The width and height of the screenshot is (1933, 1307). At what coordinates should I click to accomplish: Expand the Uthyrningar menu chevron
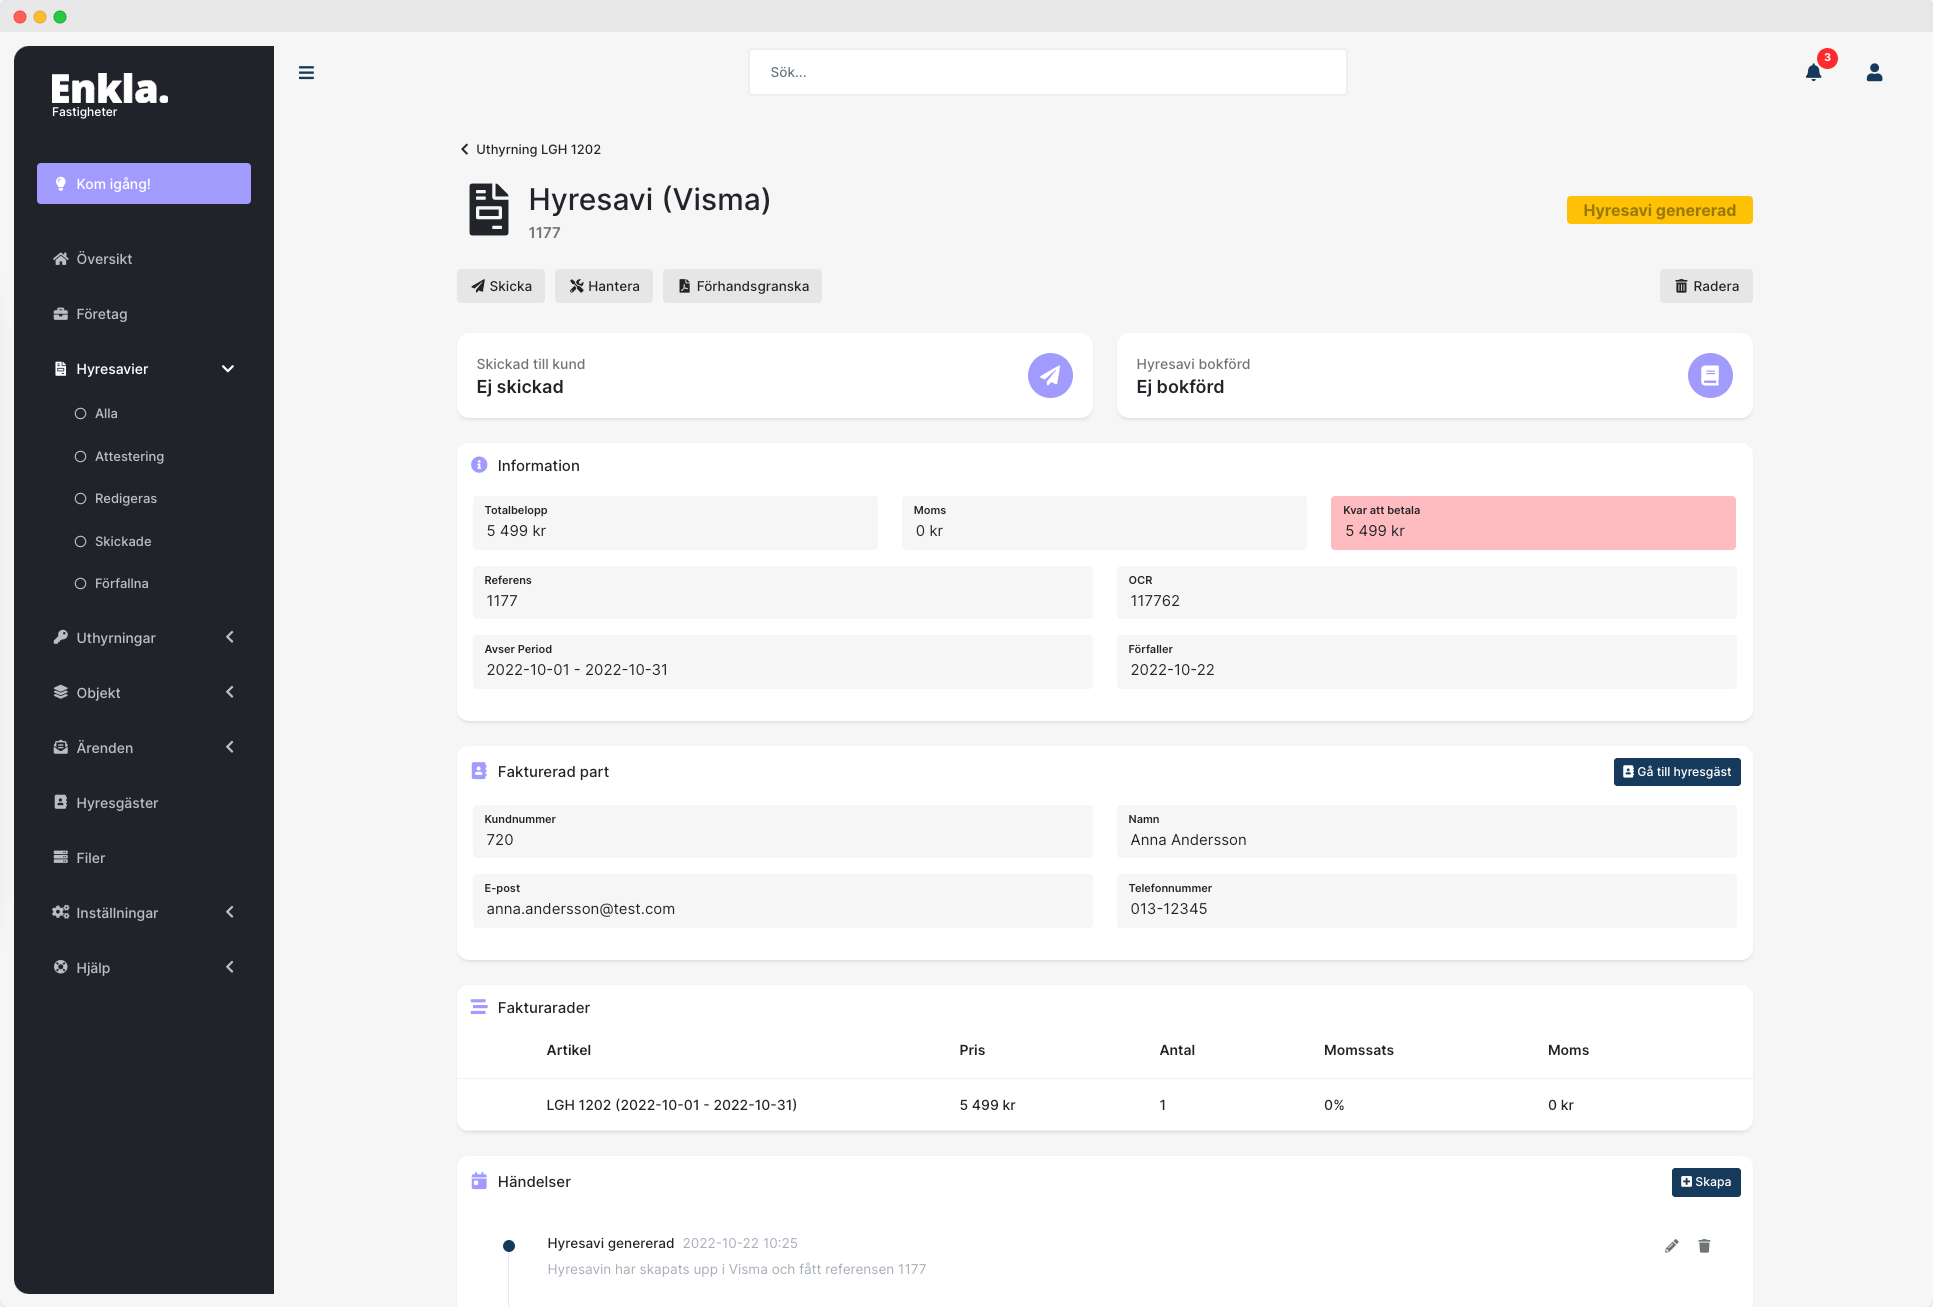point(230,637)
